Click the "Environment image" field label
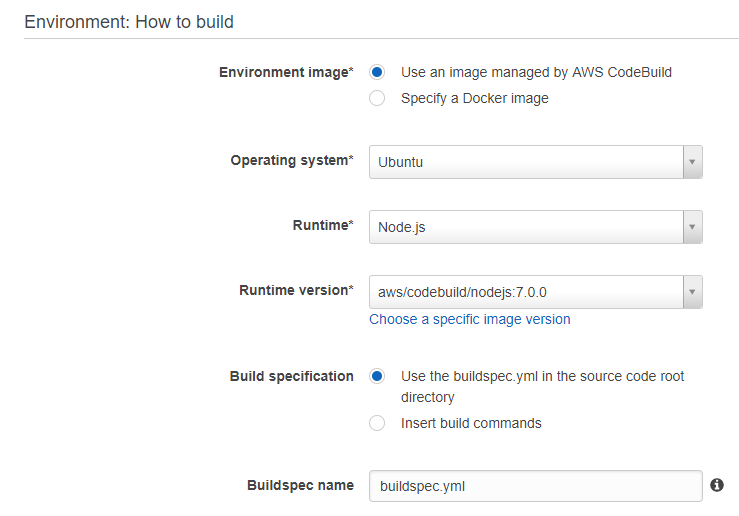The height and width of the screenshot is (516, 739). tap(286, 72)
